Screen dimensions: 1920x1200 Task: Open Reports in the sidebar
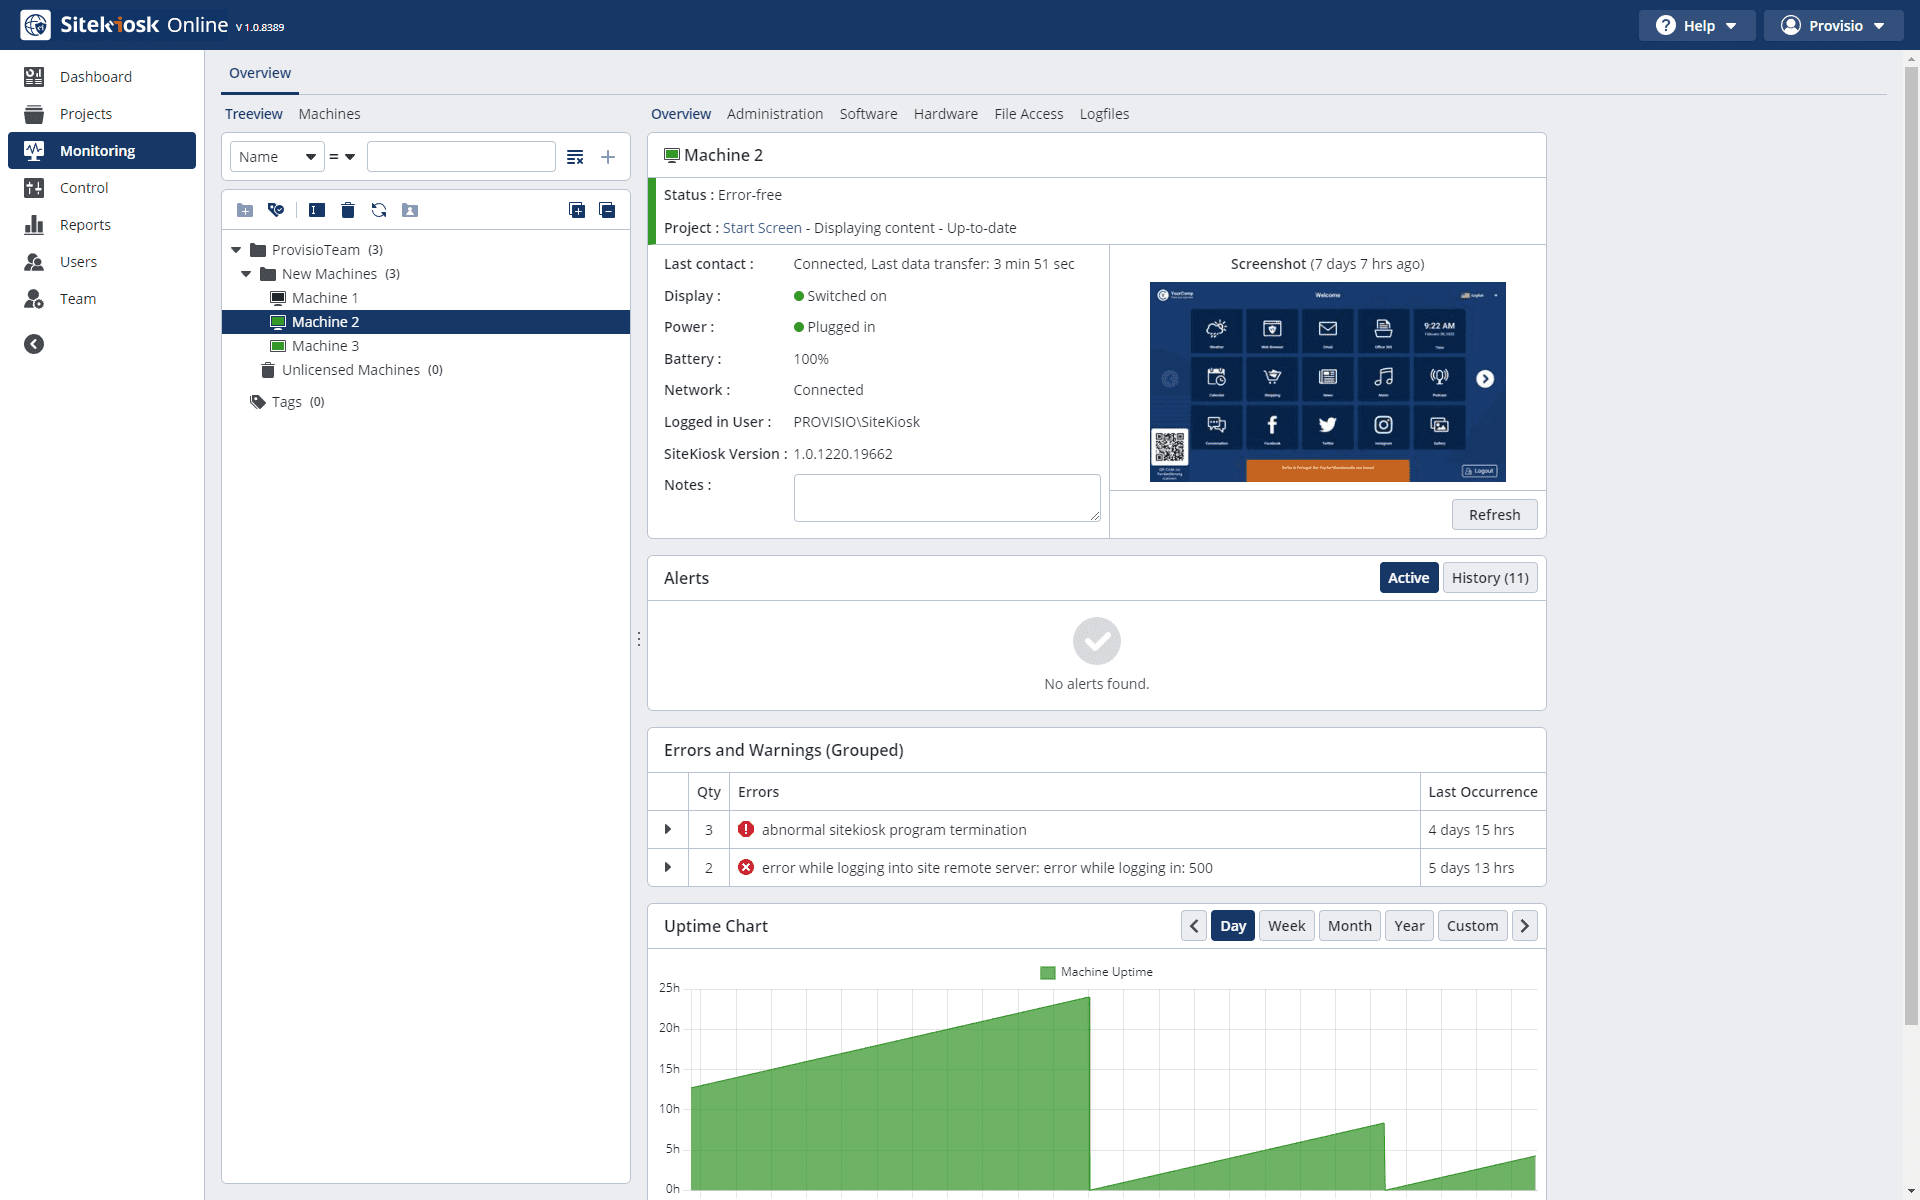(x=85, y=225)
